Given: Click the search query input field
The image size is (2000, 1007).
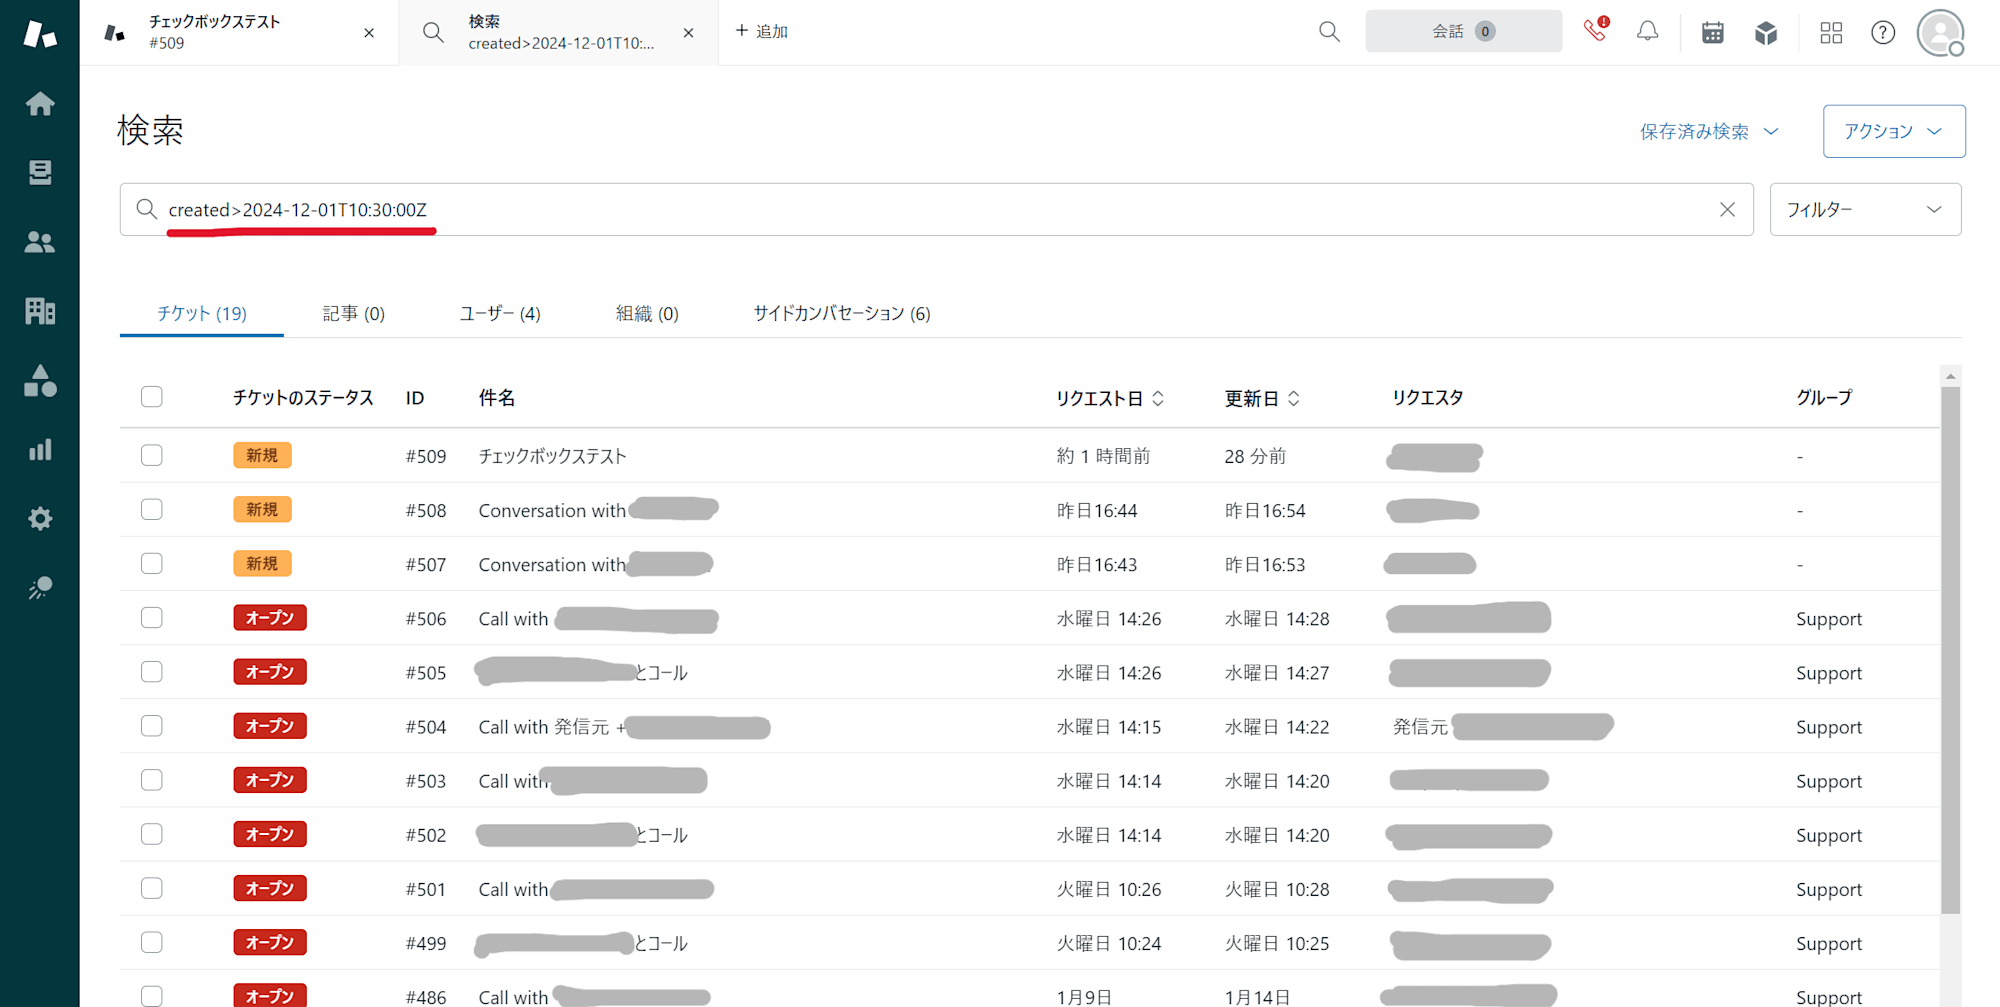Looking at the screenshot, I should coord(936,209).
